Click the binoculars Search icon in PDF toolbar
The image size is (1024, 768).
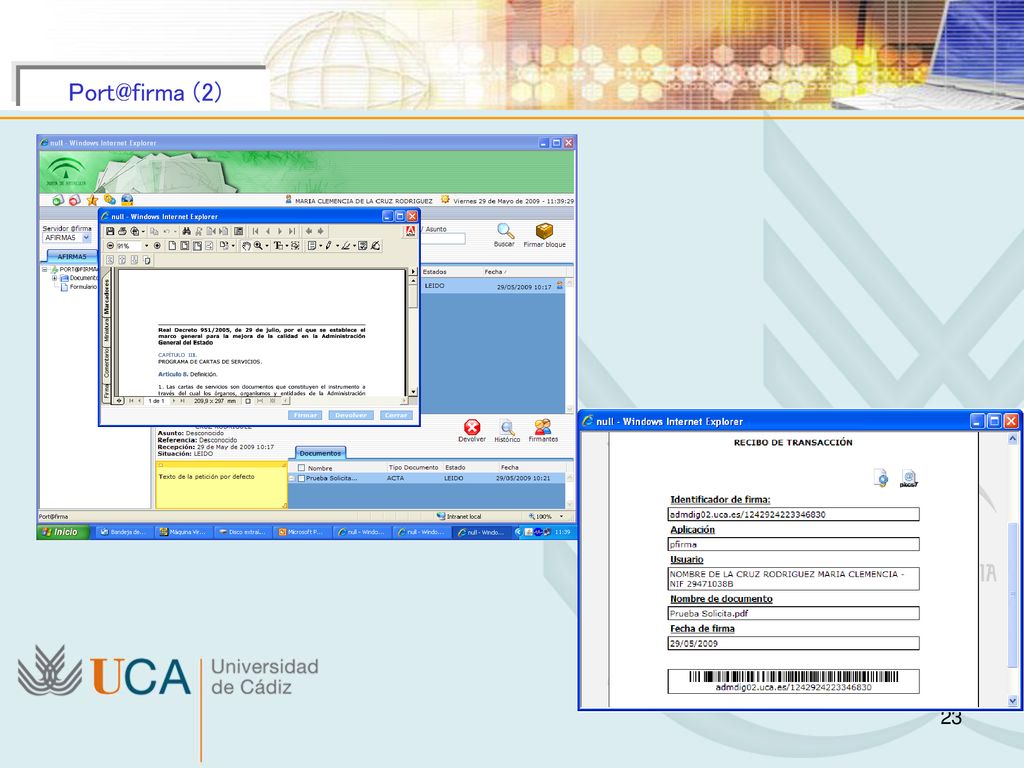click(x=187, y=231)
